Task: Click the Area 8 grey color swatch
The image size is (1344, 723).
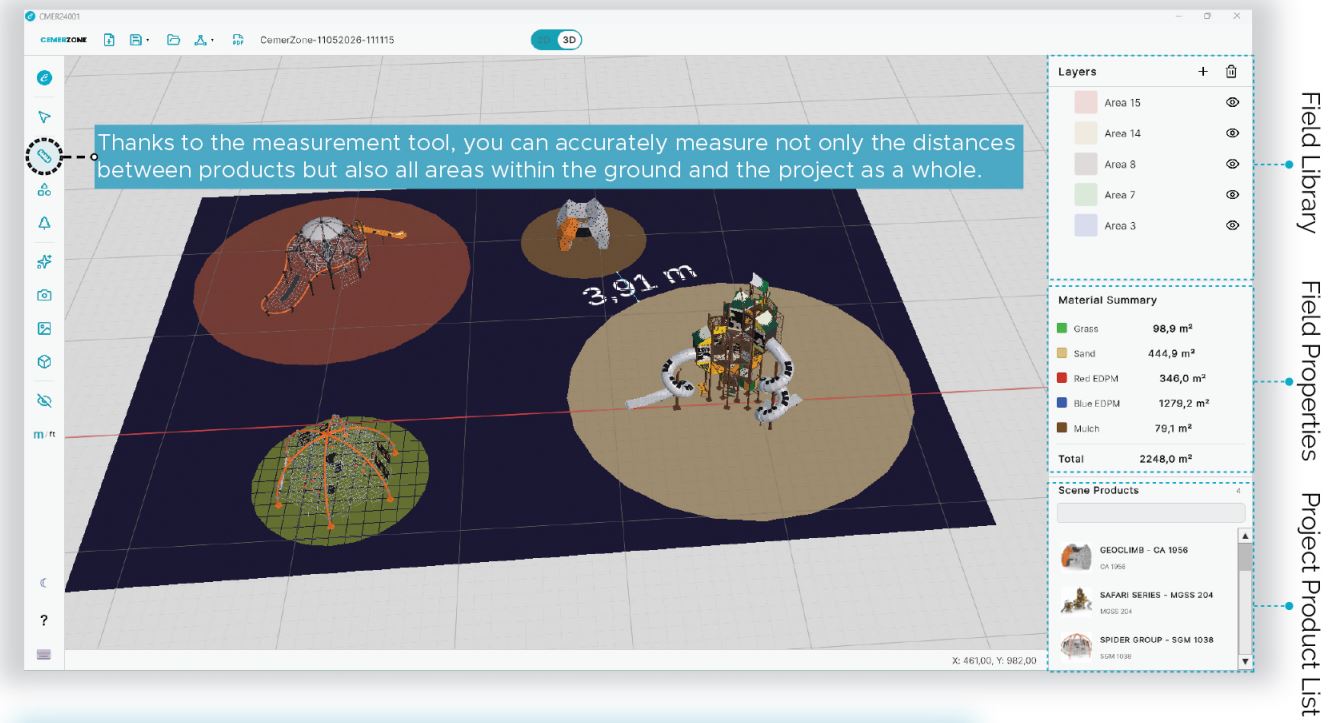Action: click(x=1086, y=164)
